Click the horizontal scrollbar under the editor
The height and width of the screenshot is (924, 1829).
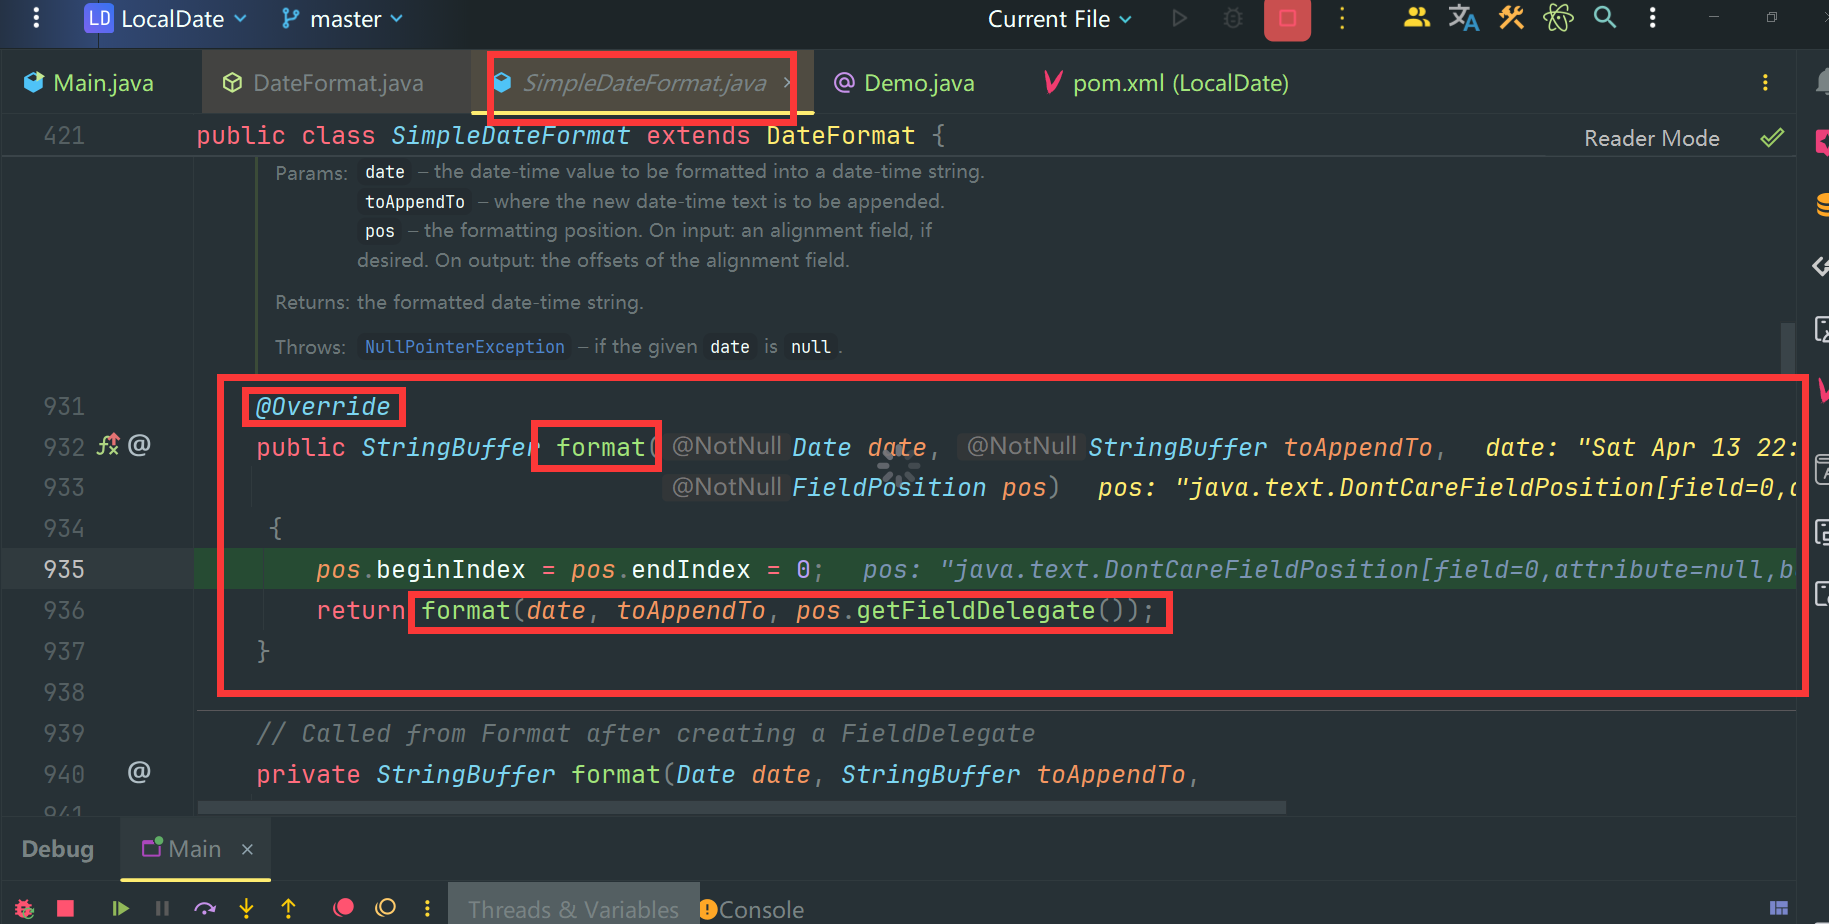tap(741, 806)
